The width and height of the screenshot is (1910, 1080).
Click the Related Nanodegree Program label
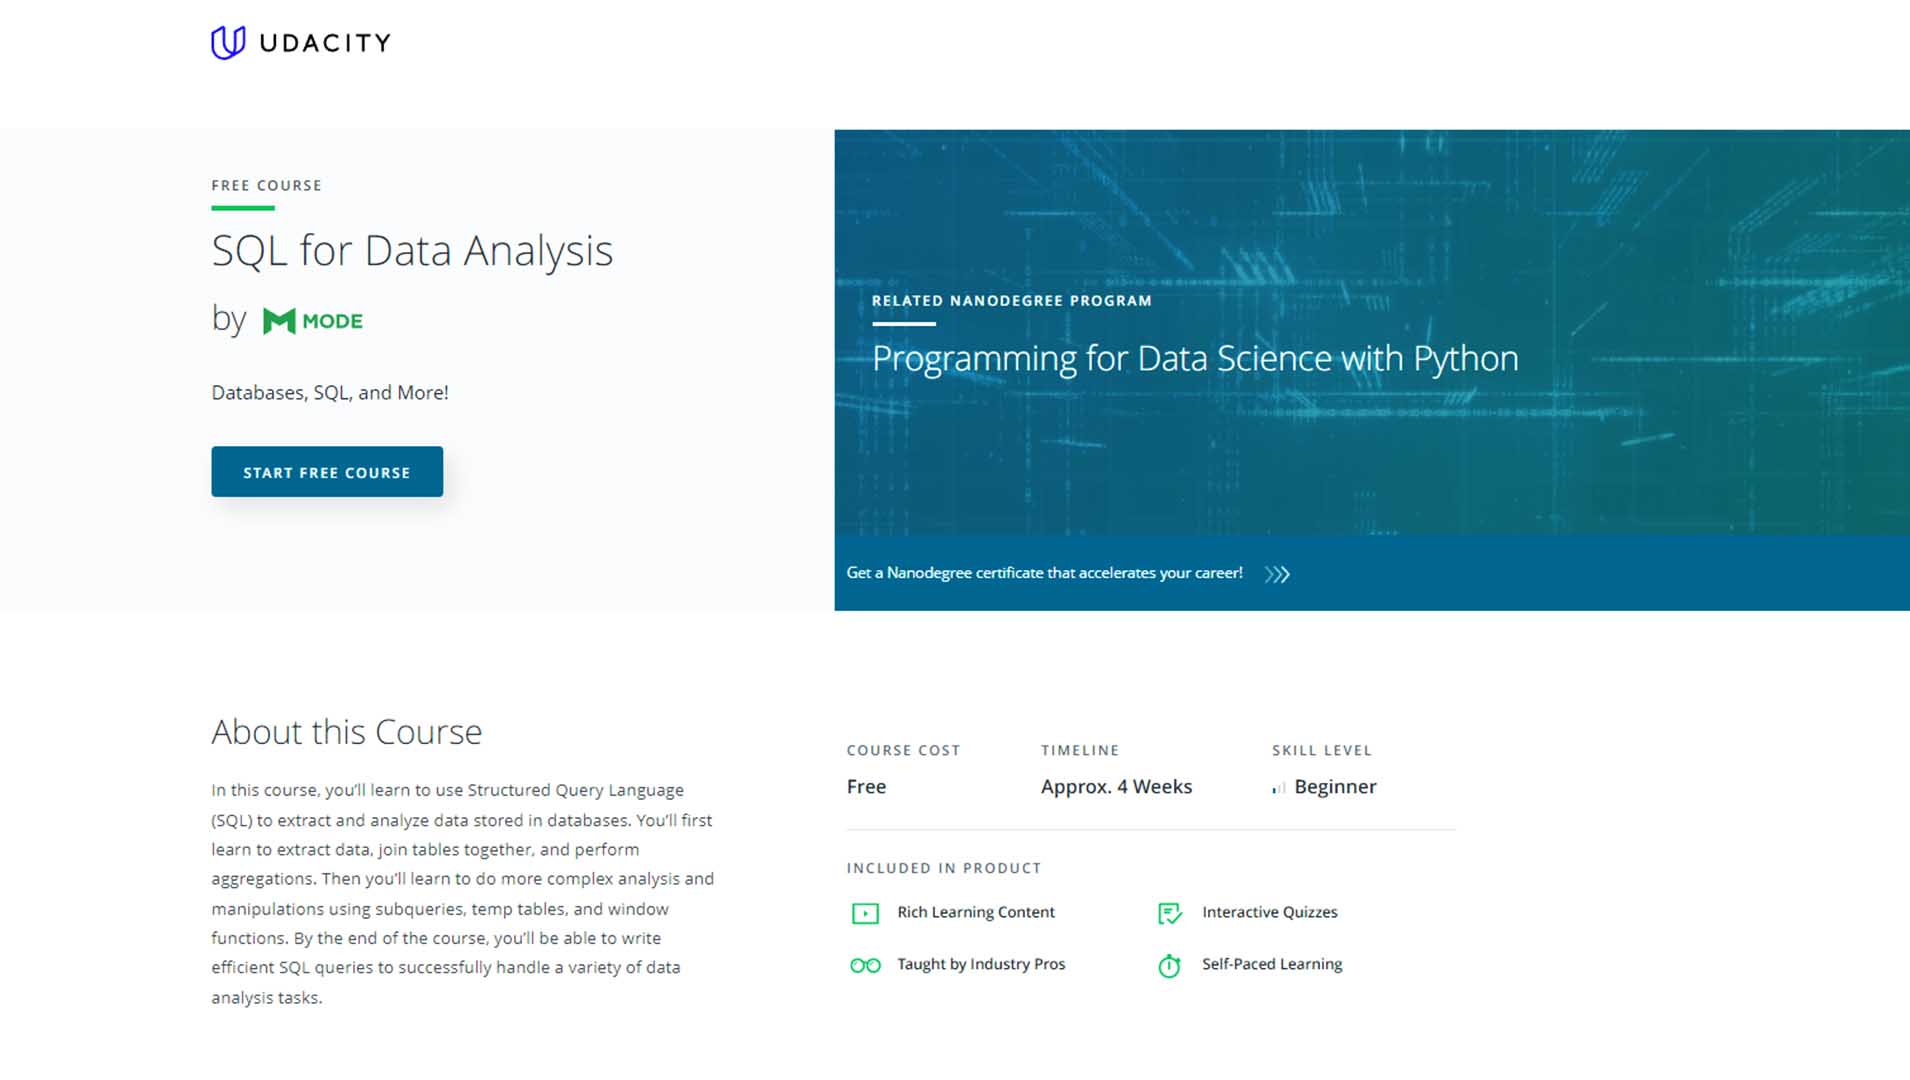pyautogui.click(x=1011, y=300)
